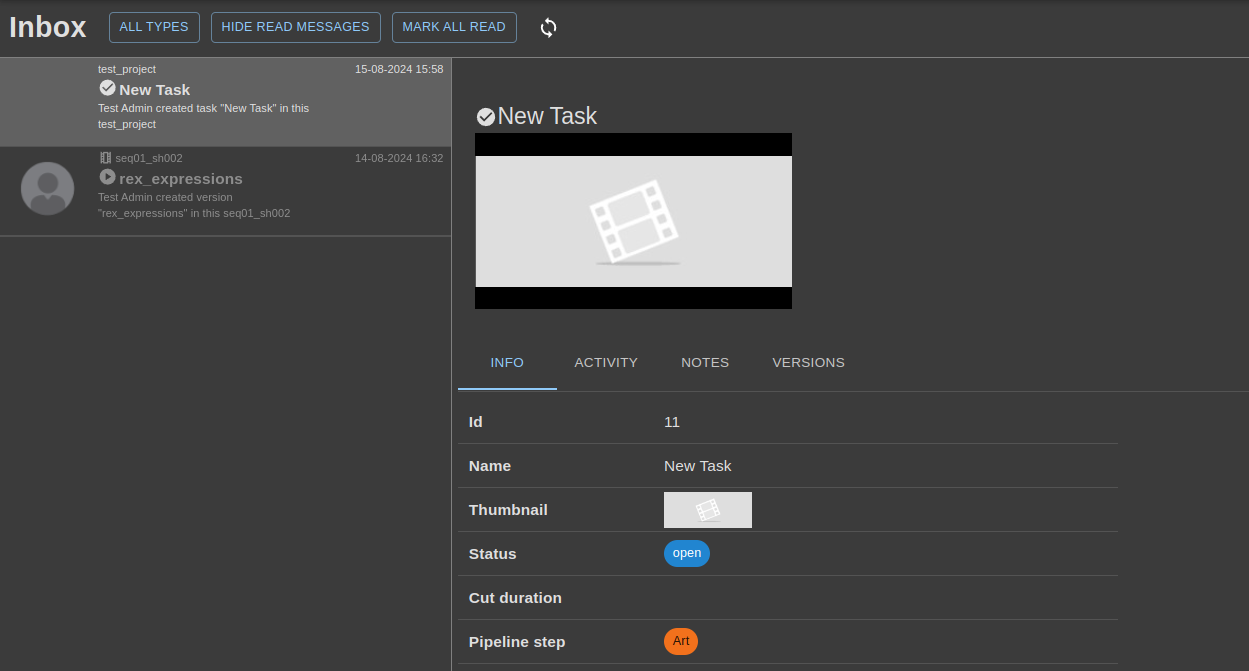This screenshot has height=671, width=1249.
Task: Click the checkmark icon beside New Task heading
Action: [x=486, y=117]
